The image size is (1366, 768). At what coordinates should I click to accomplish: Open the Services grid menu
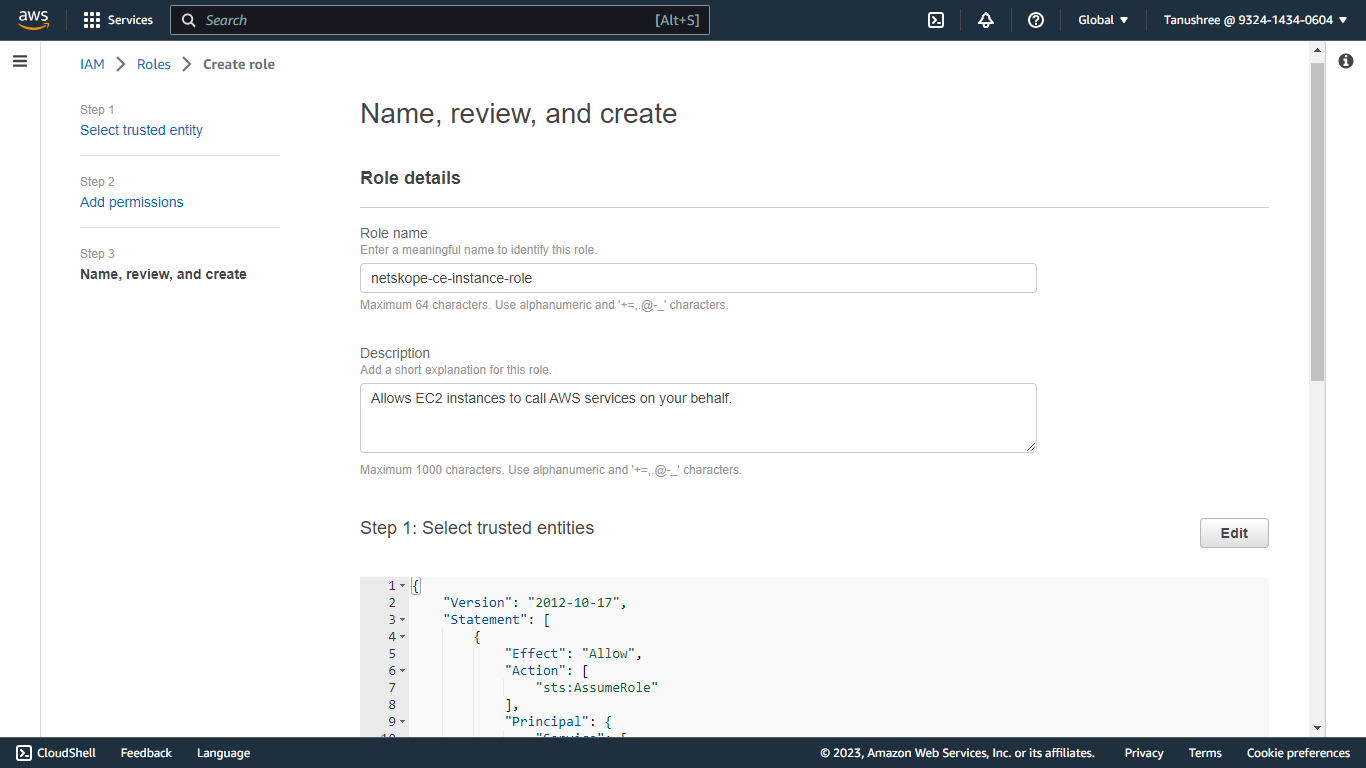coord(92,20)
